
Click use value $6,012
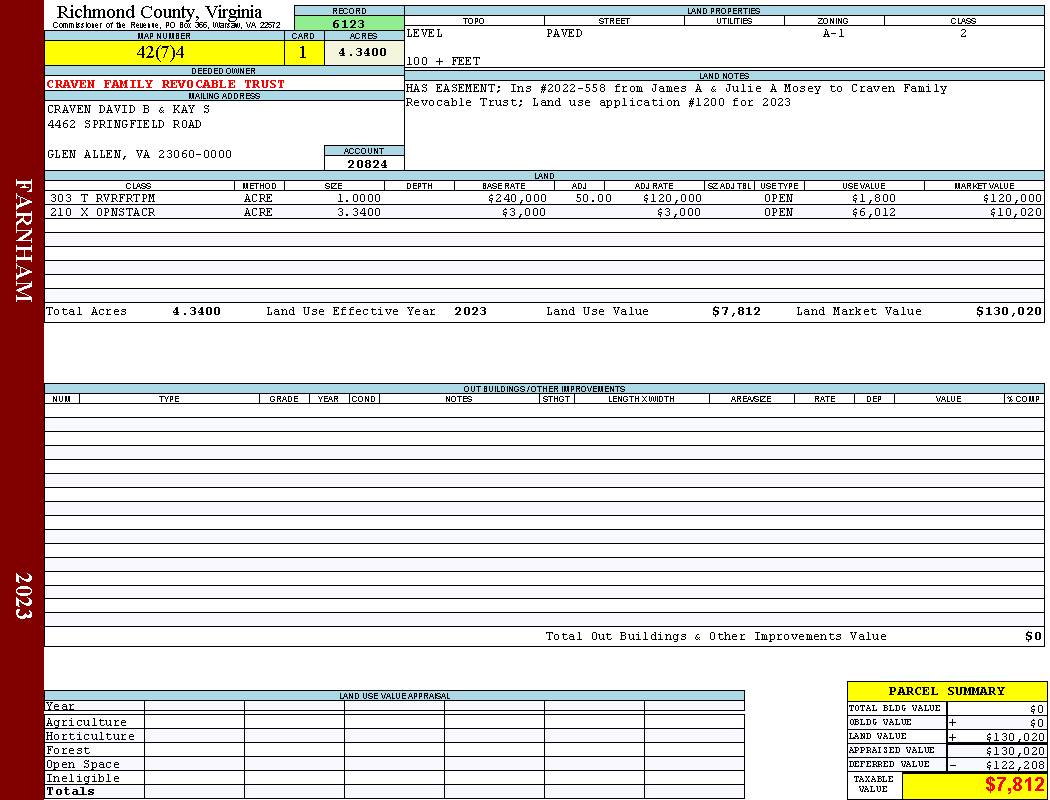[x=874, y=212]
